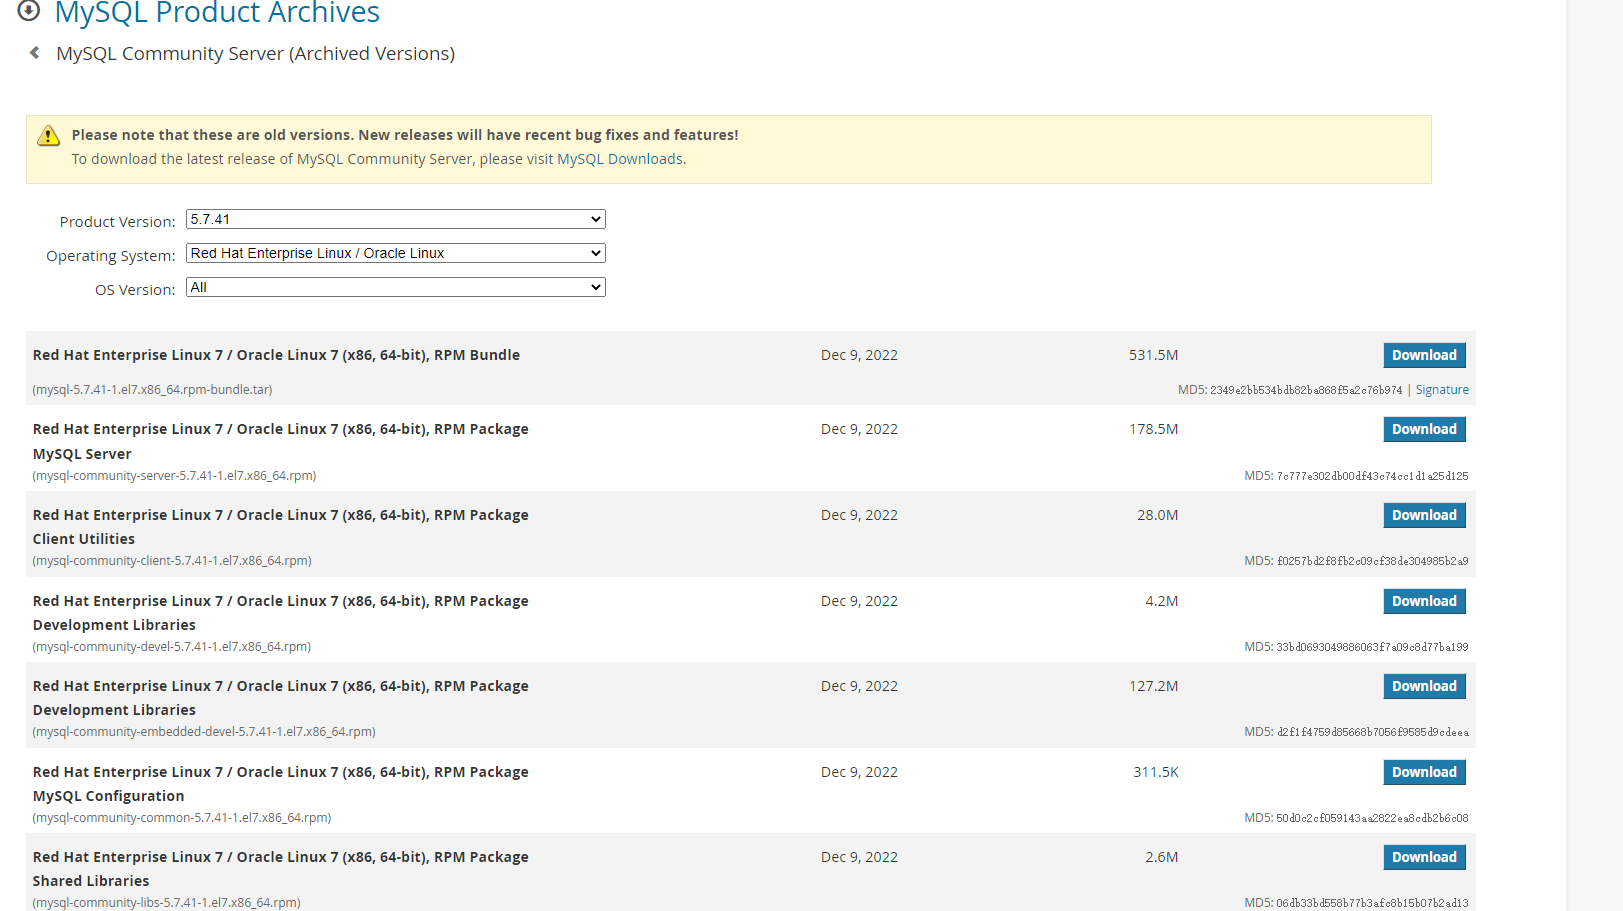
Task: Download the Client Utilities package
Action: click(x=1424, y=515)
